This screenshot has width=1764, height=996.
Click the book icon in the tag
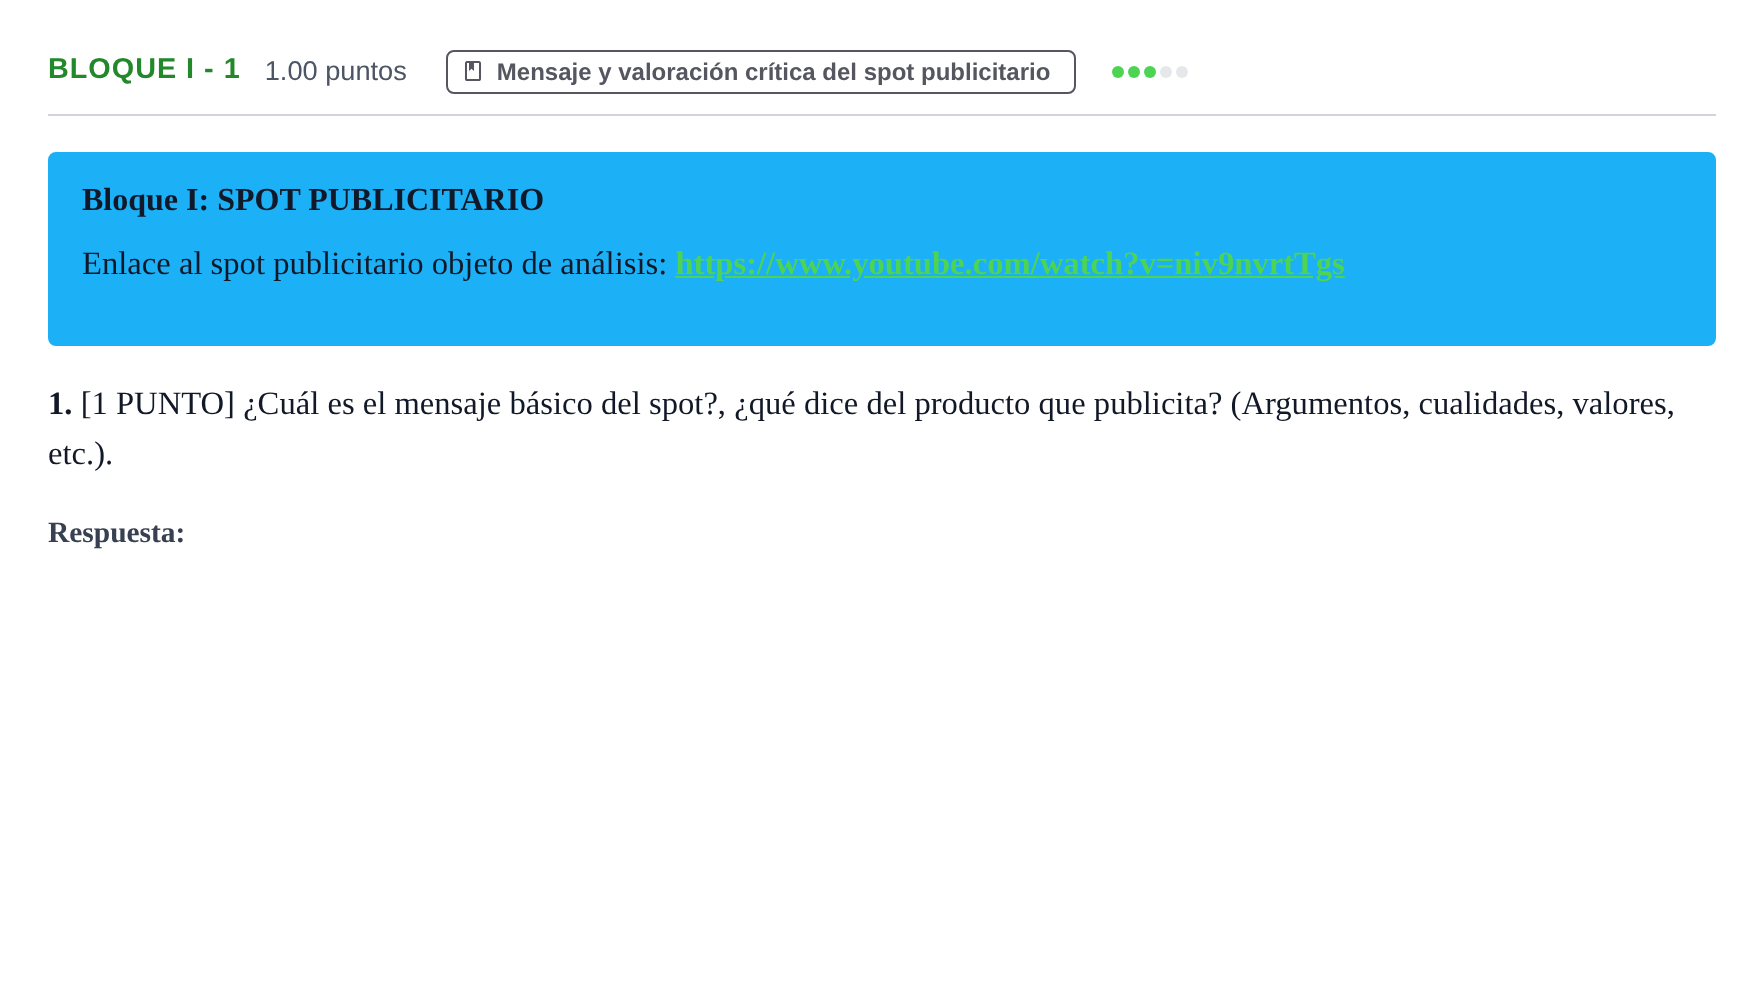(473, 72)
